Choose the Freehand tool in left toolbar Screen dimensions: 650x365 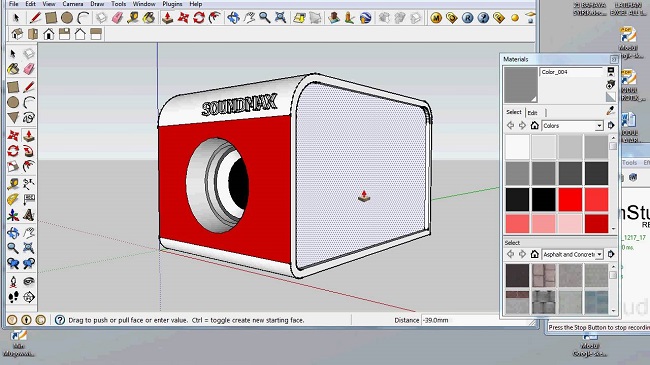(29, 118)
